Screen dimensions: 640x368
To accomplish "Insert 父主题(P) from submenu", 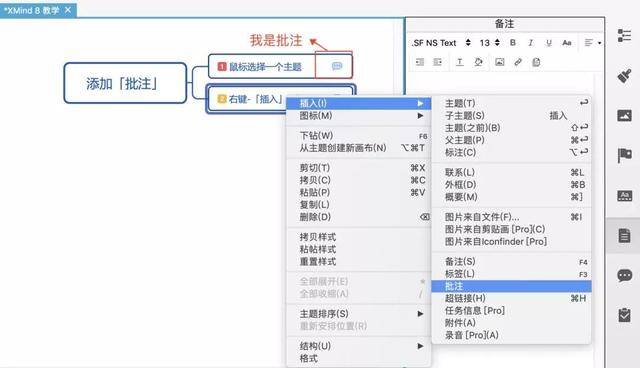I will click(x=511, y=140).
